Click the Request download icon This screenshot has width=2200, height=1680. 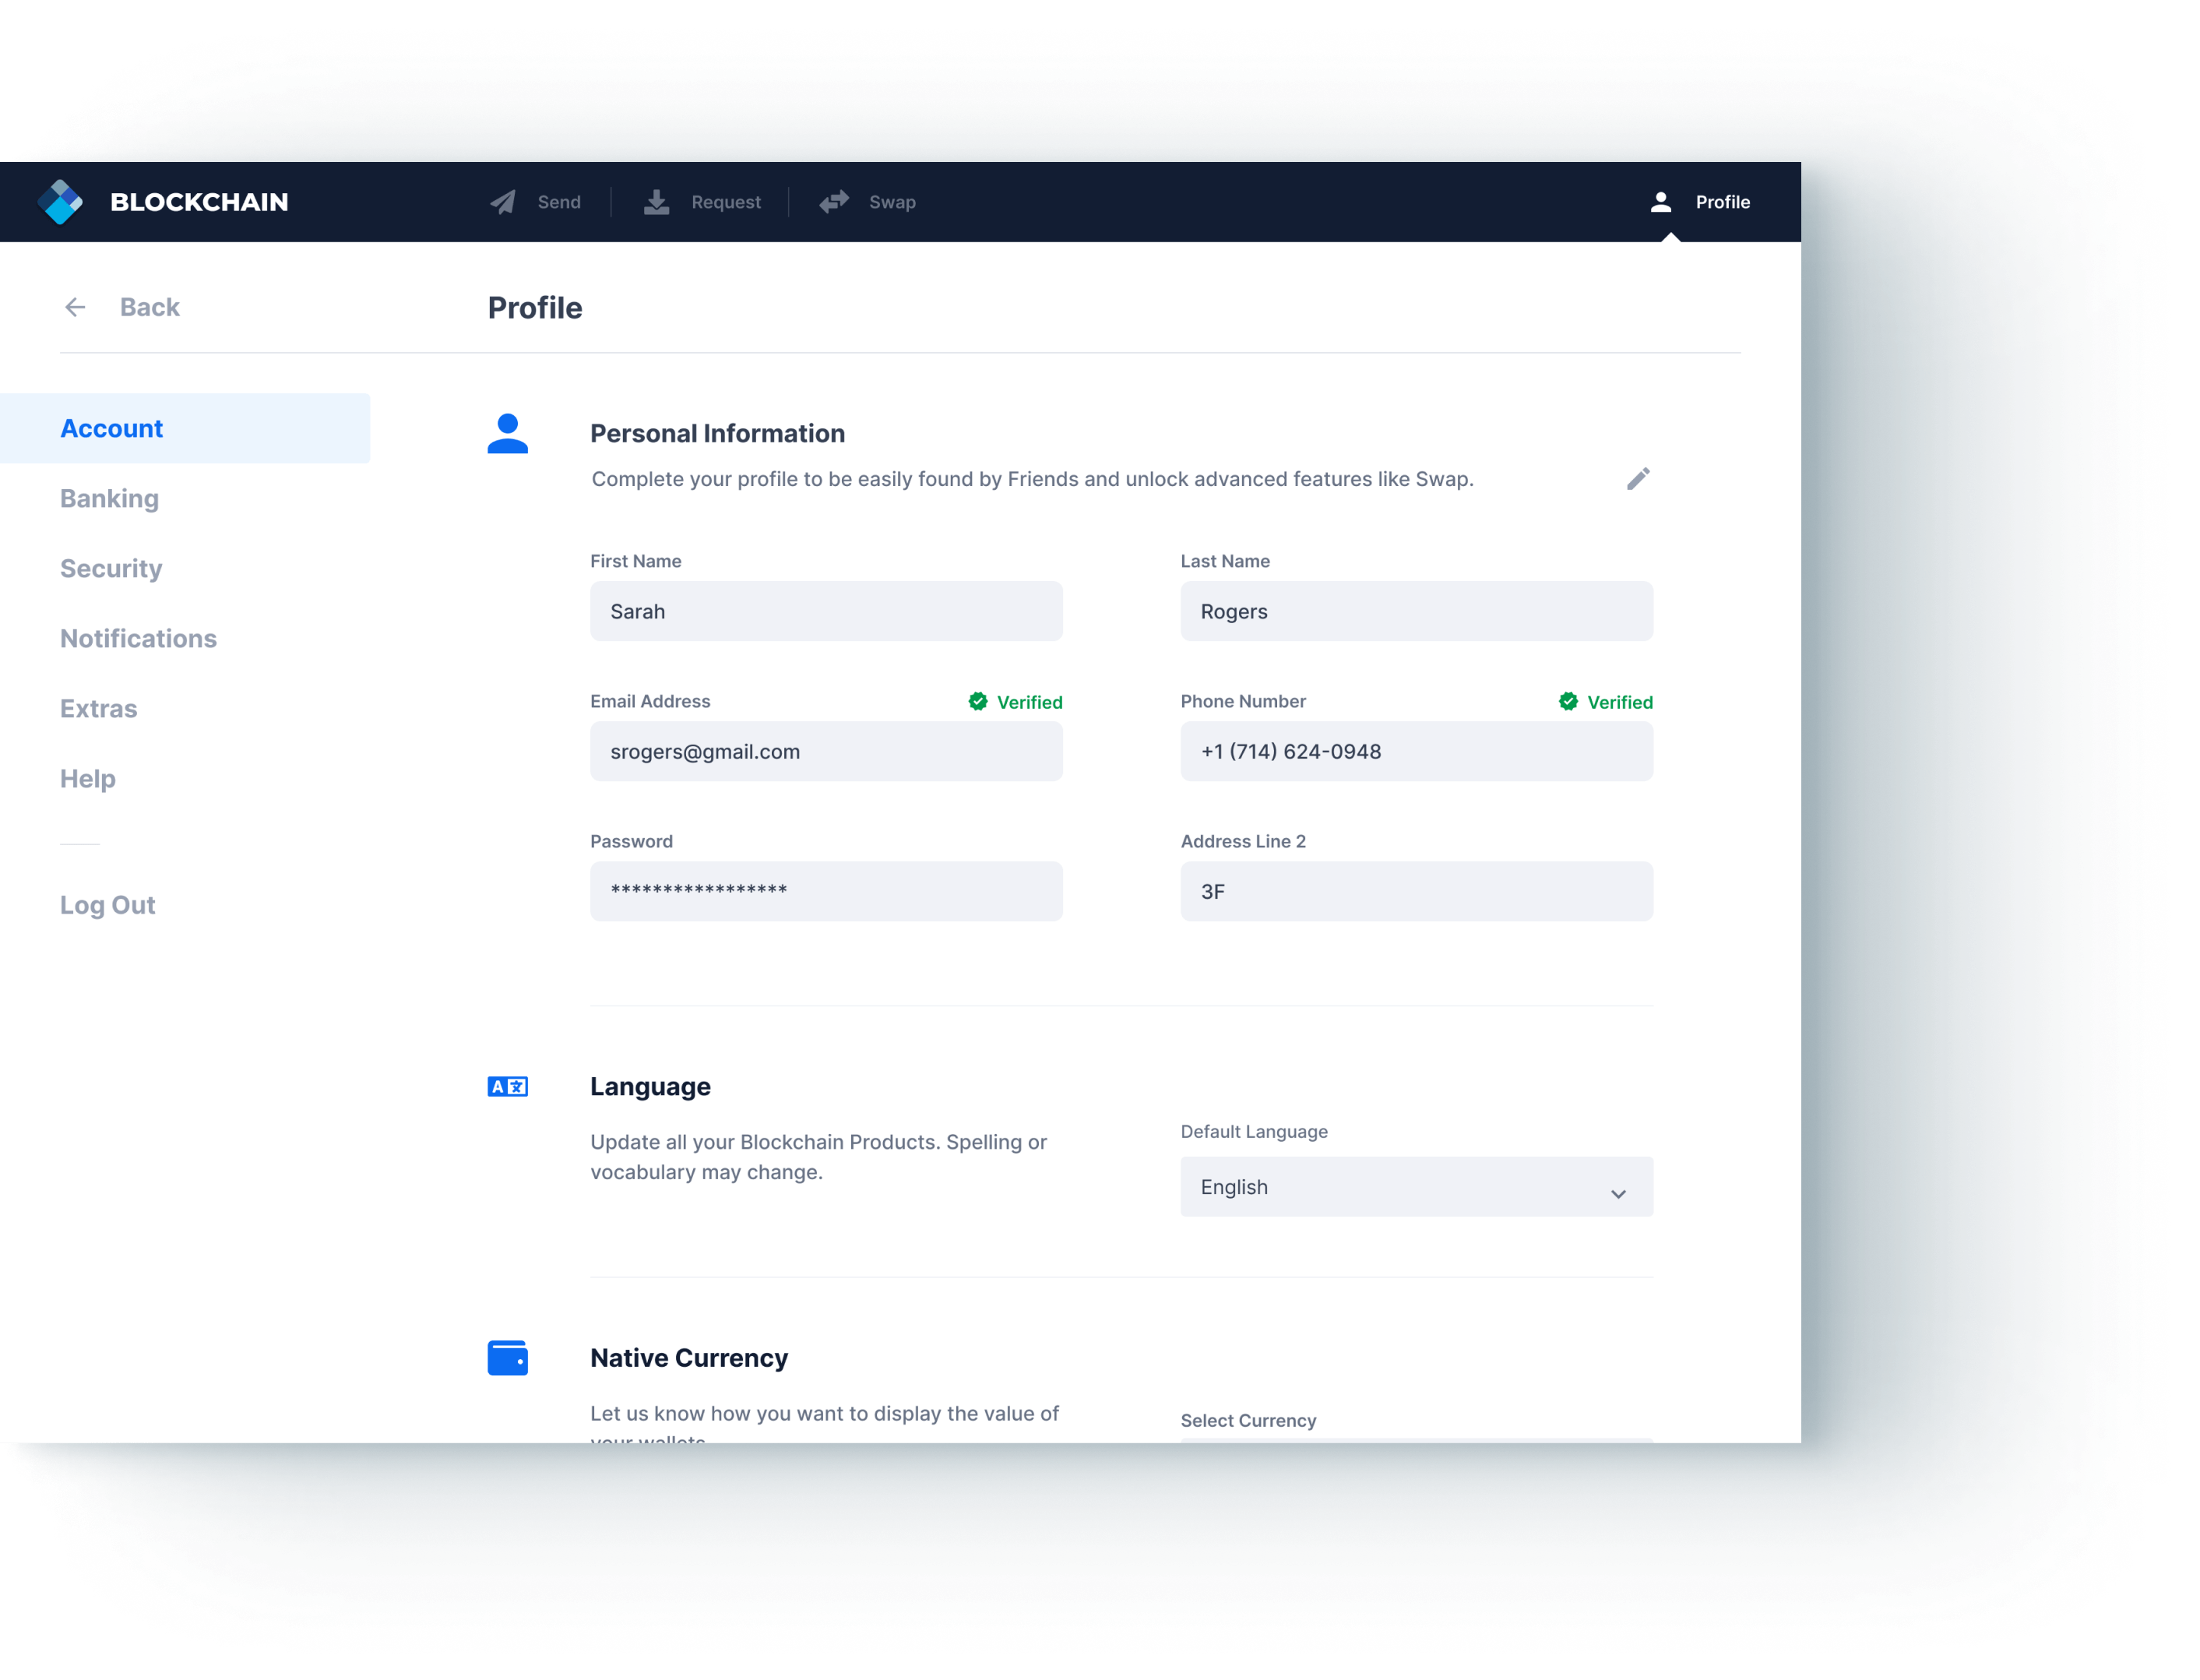coord(656,202)
